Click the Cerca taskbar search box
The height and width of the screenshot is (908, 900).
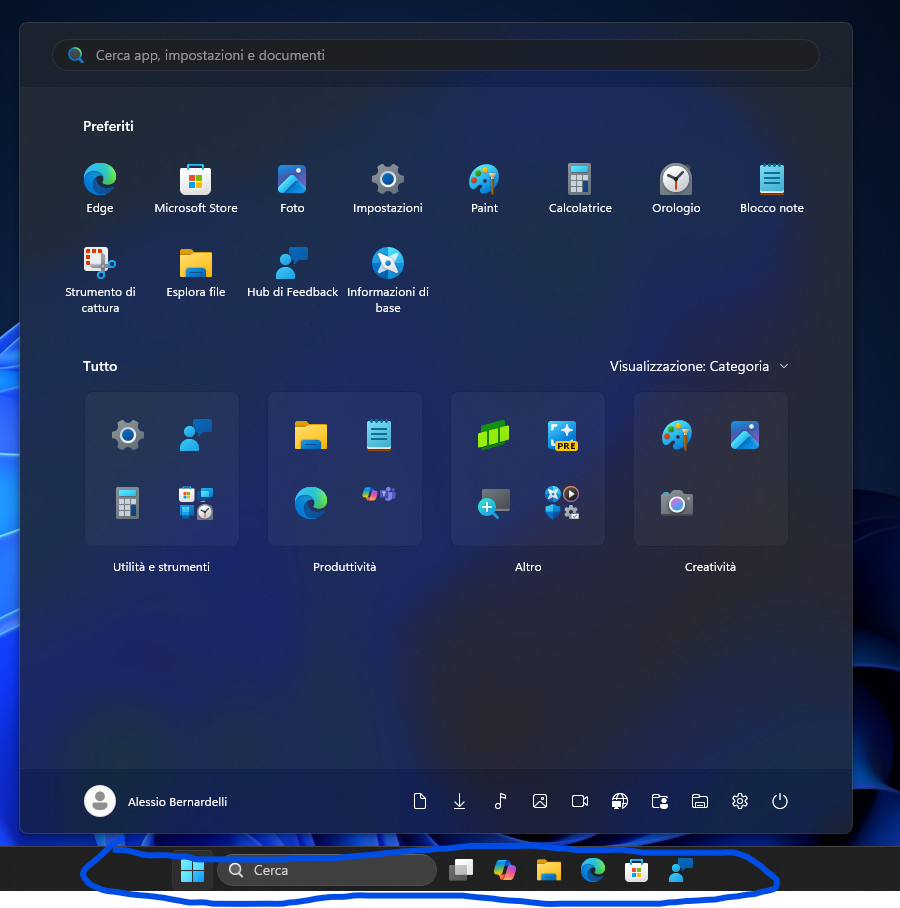(327, 870)
